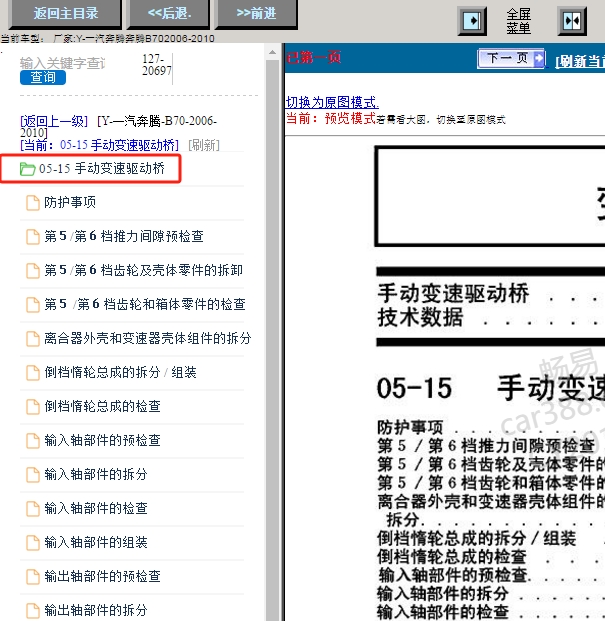Screen dimensions: 605x621
Task: Click 第5/第6档推力间隙预检查 line in preview
Action: (x=486, y=446)
